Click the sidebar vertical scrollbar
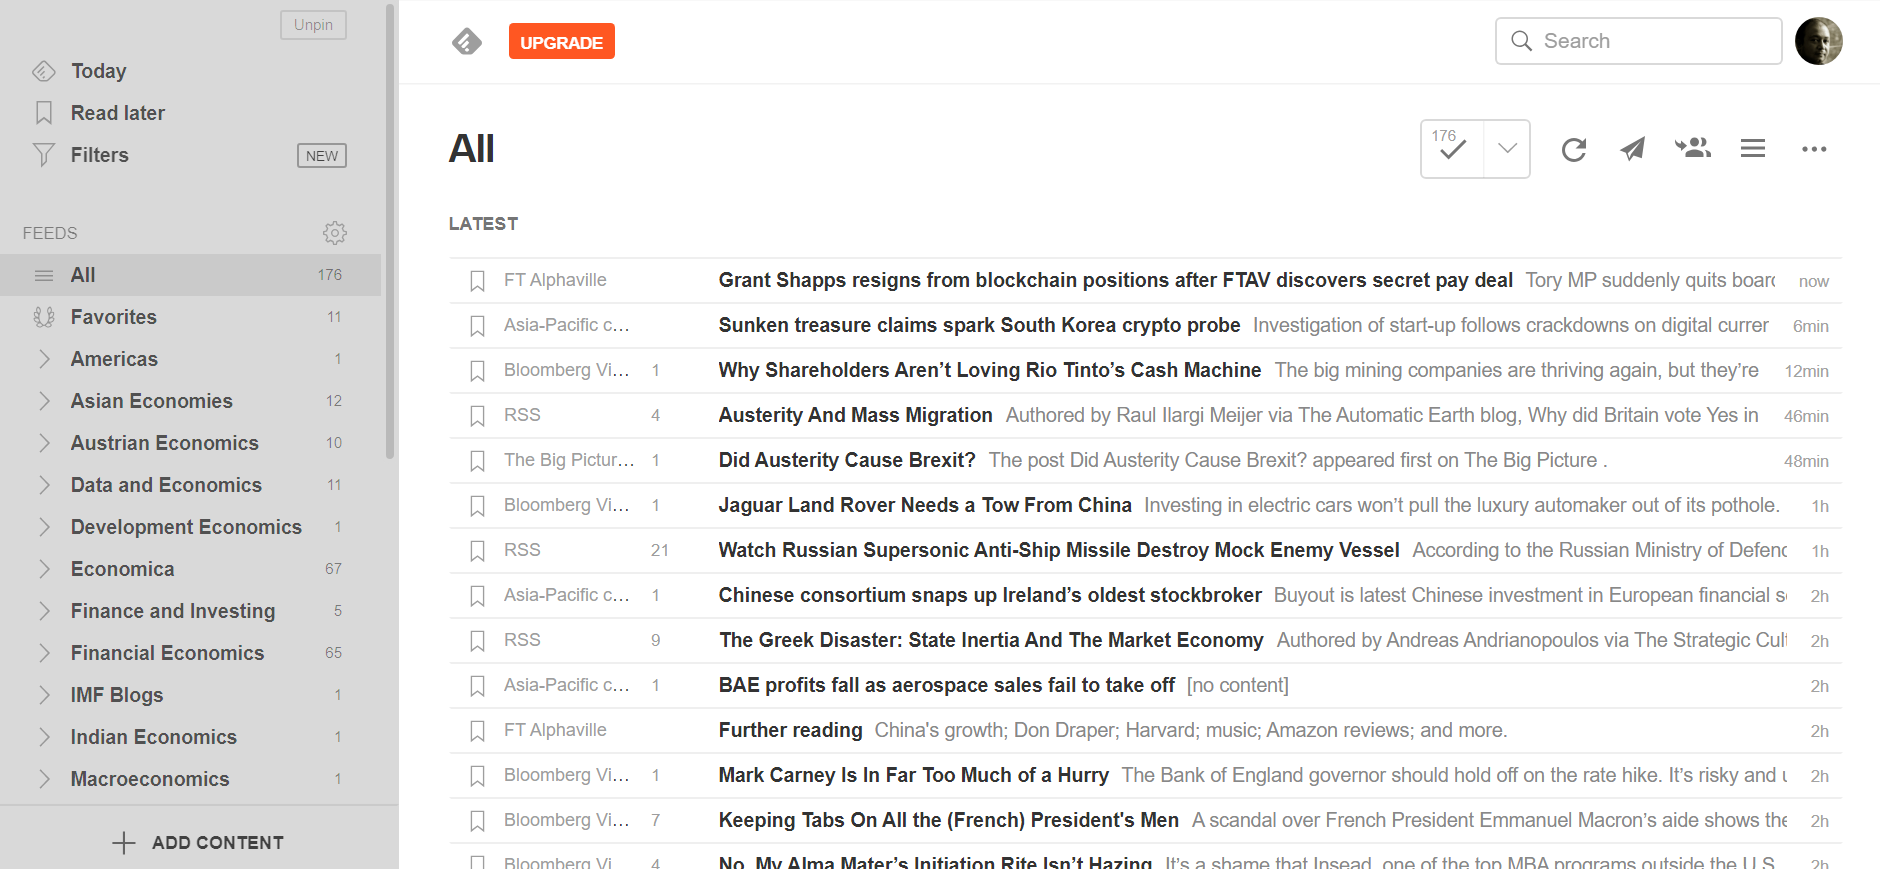Viewport: 1880px width, 869px height. [390, 230]
